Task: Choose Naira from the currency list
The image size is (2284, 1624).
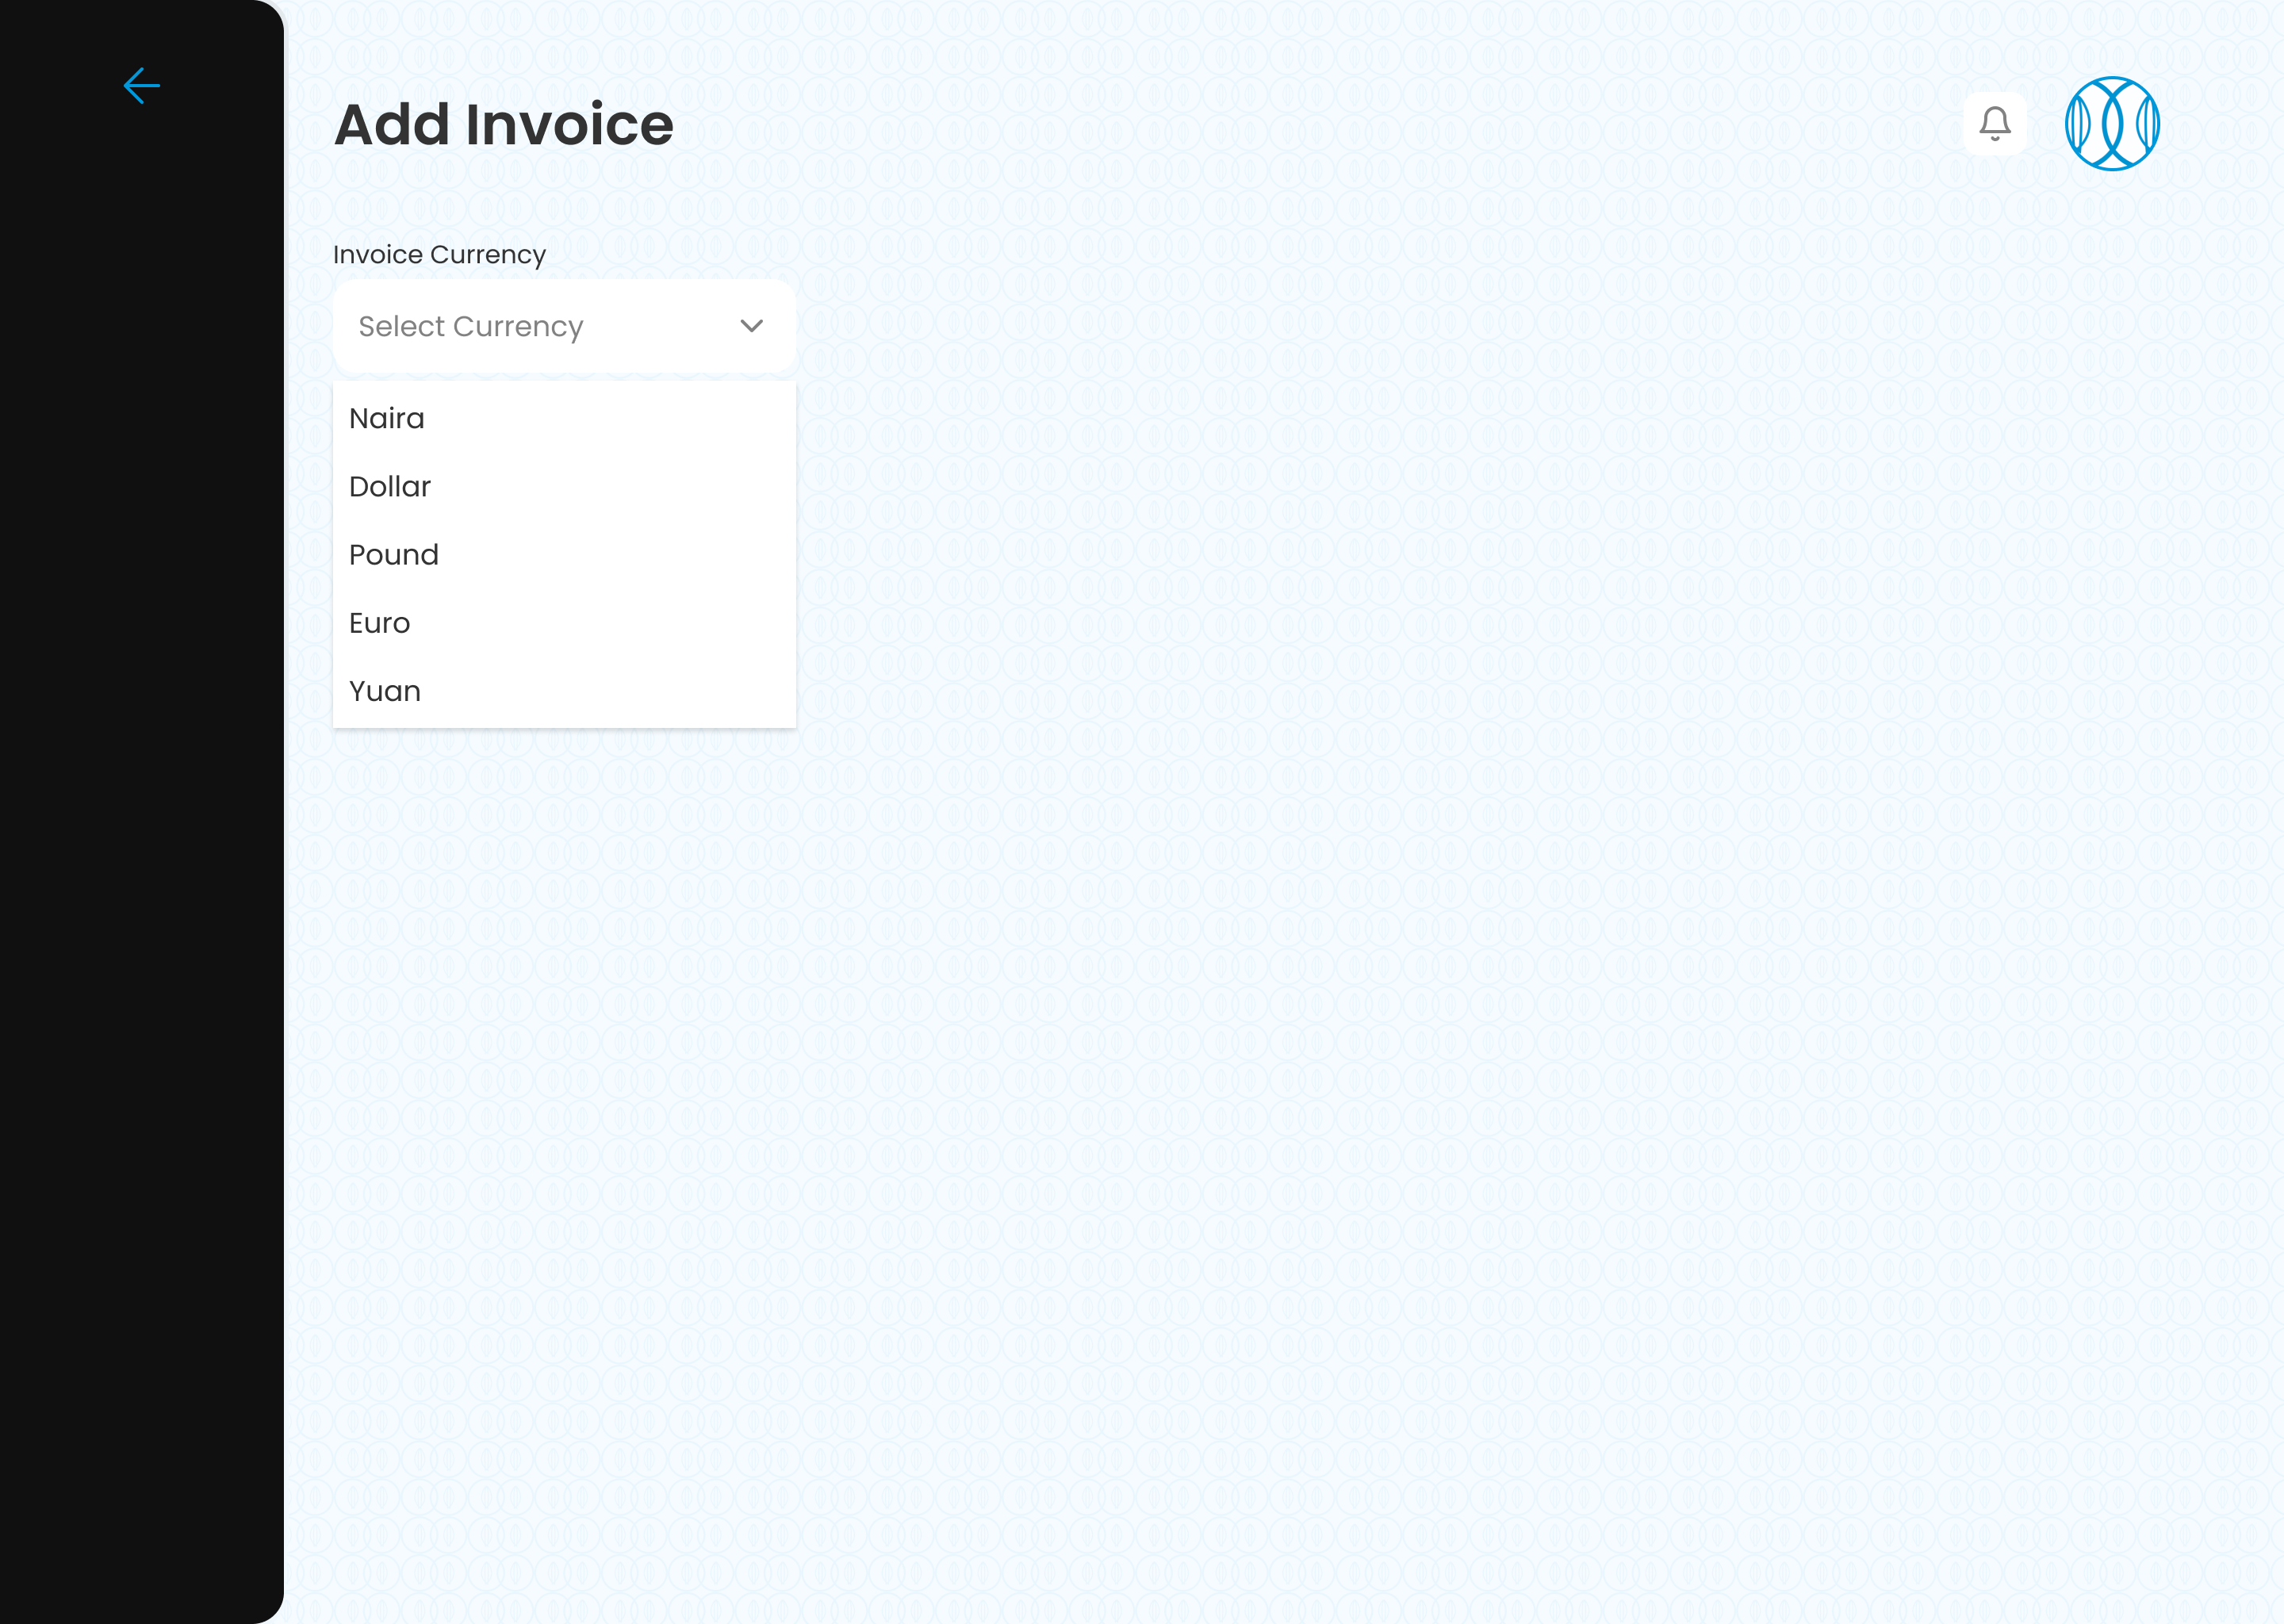Action: point(564,418)
